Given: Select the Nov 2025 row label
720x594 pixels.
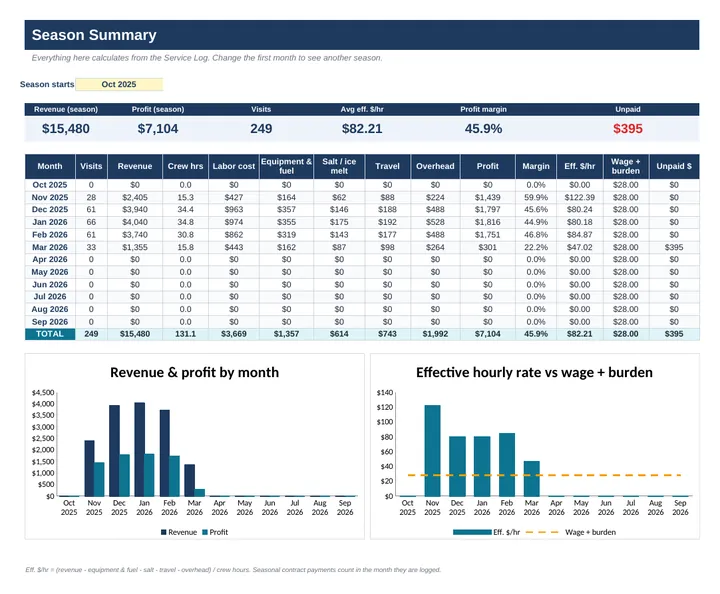Looking at the screenshot, I should point(50,197).
